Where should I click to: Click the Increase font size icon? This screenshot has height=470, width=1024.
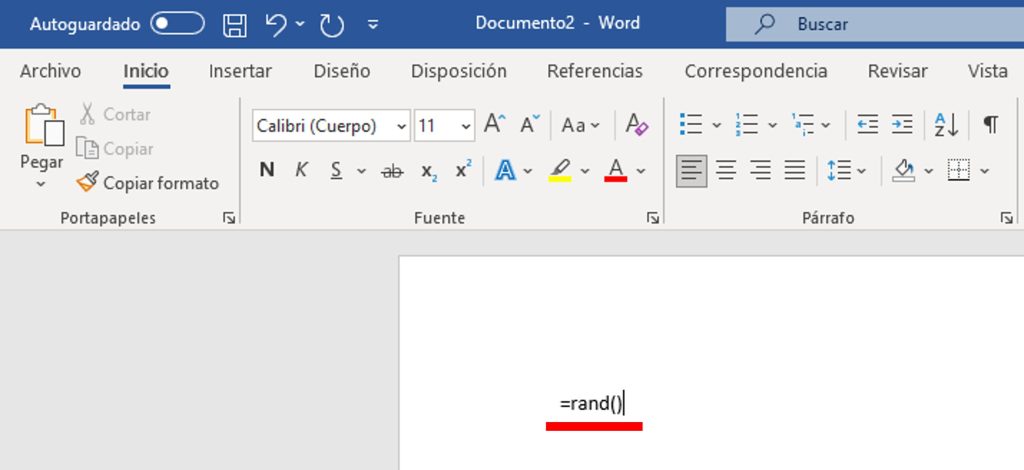point(495,125)
